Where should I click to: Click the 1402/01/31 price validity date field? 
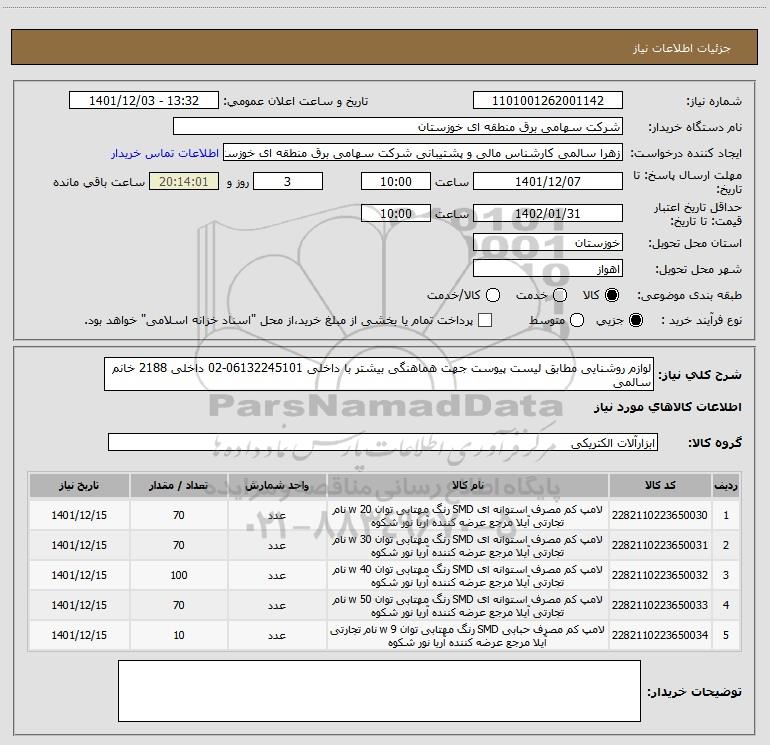click(x=547, y=214)
